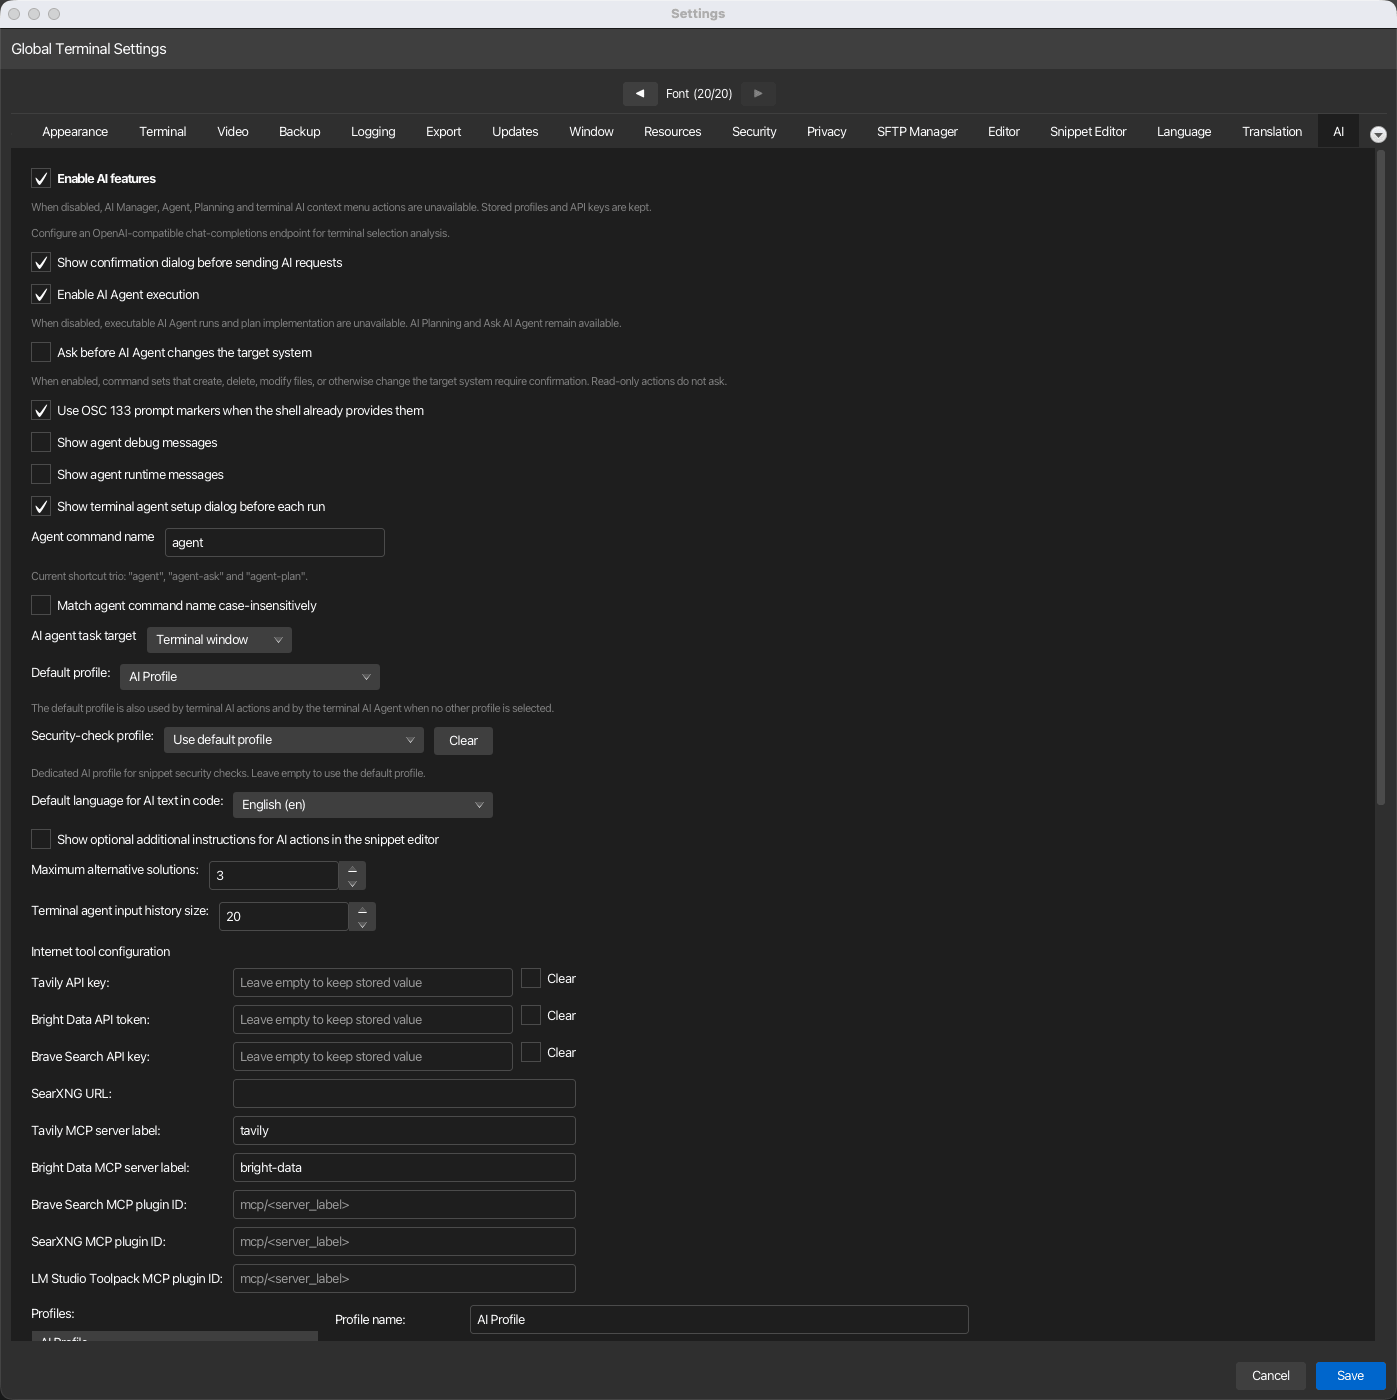The width and height of the screenshot is (1397, 1400).
Task: Enable Match agent command name case-insensitively
Action: [x=41, y=606]
